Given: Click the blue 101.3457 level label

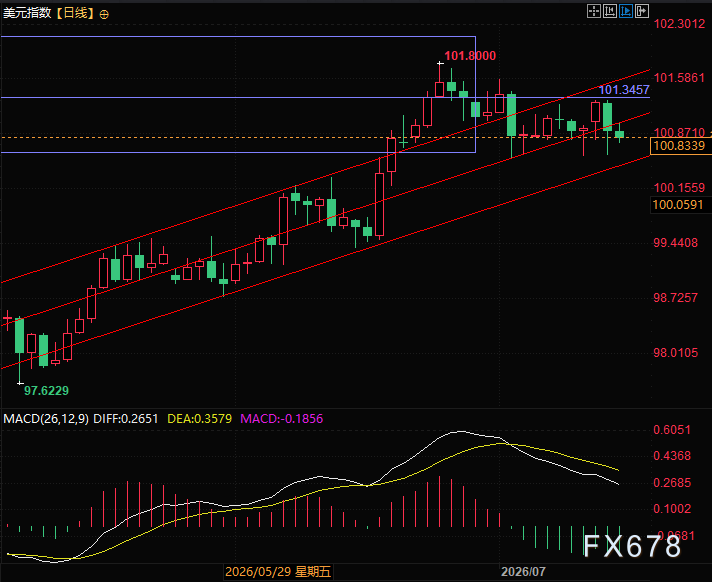Looking at the screenshot, I should pyautogui.click(x=624, y=90).
